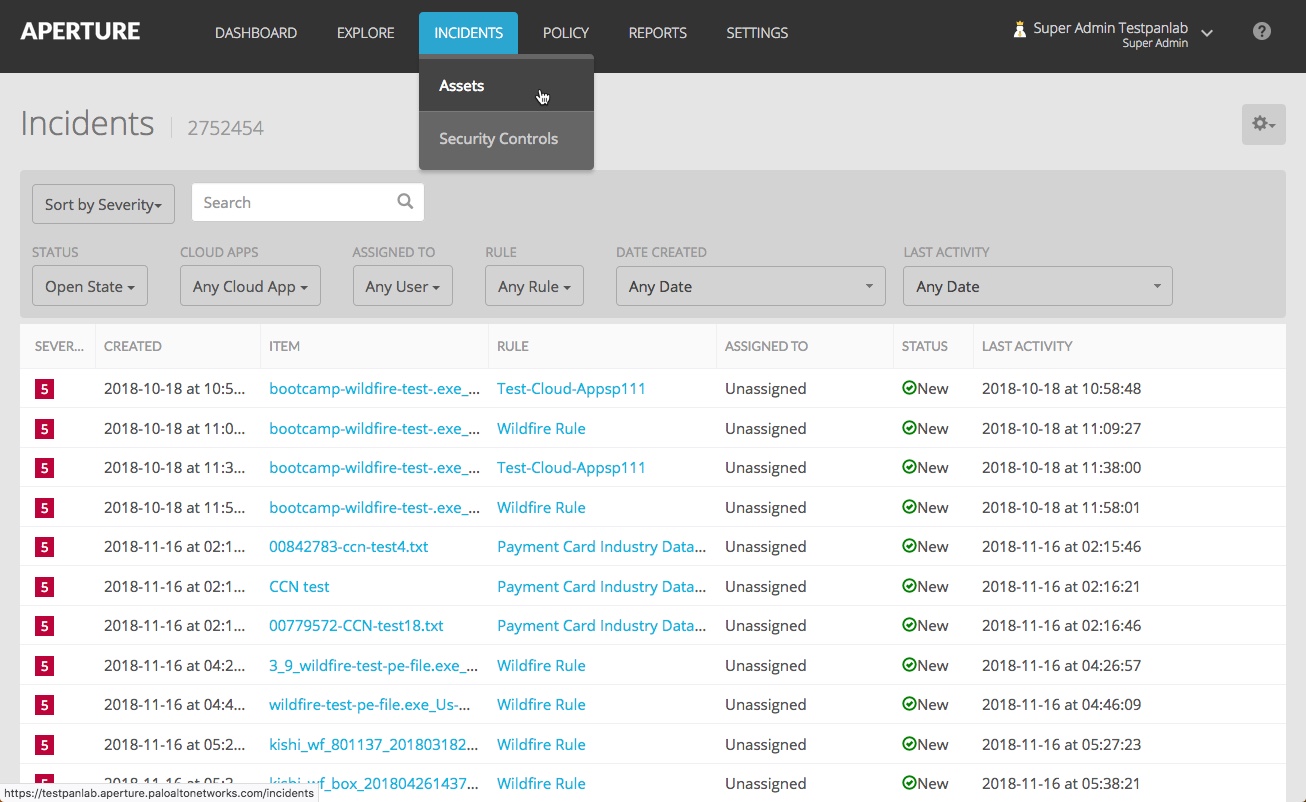Image resolution: width=1306 pixels, height=802 pixels.
Task: Click the gear settings icon
Action: click(x=1262, y=124)
